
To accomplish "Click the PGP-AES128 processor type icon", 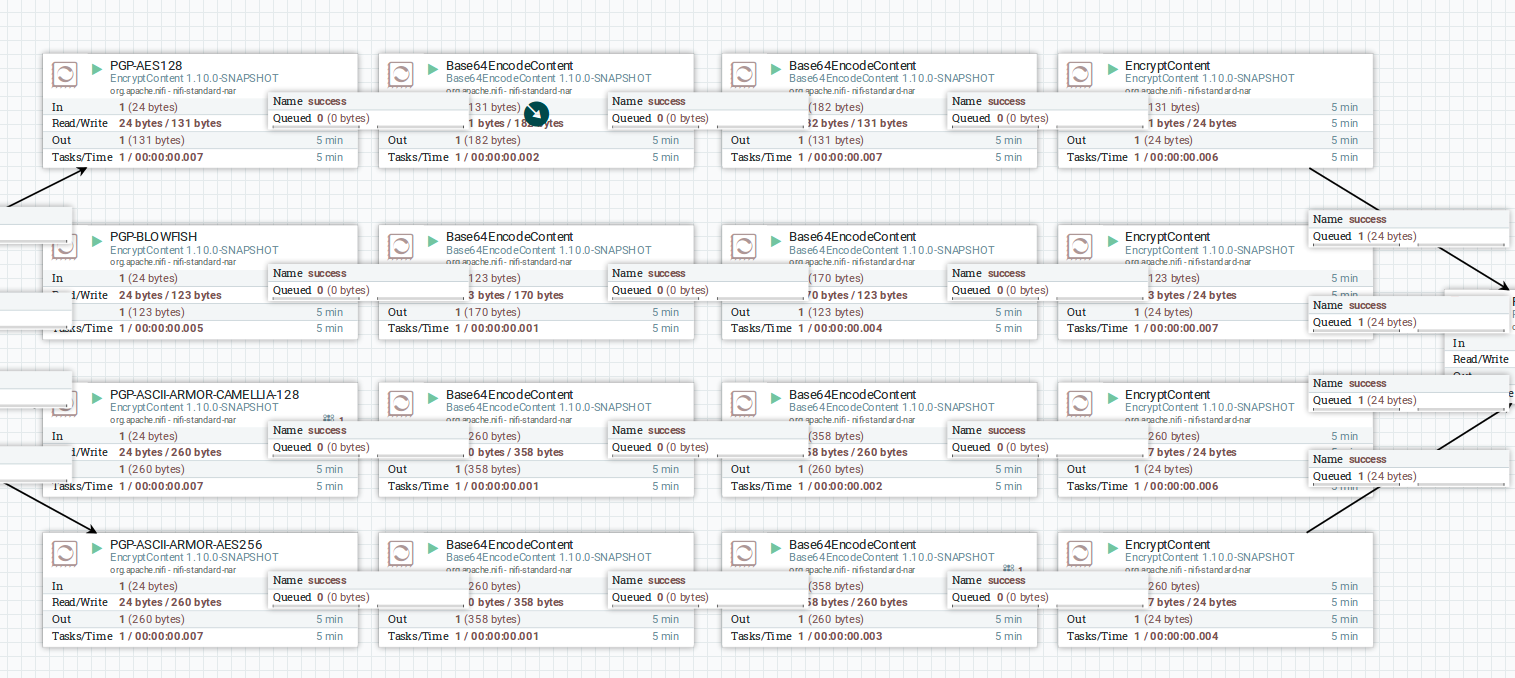I will [65, 75].
